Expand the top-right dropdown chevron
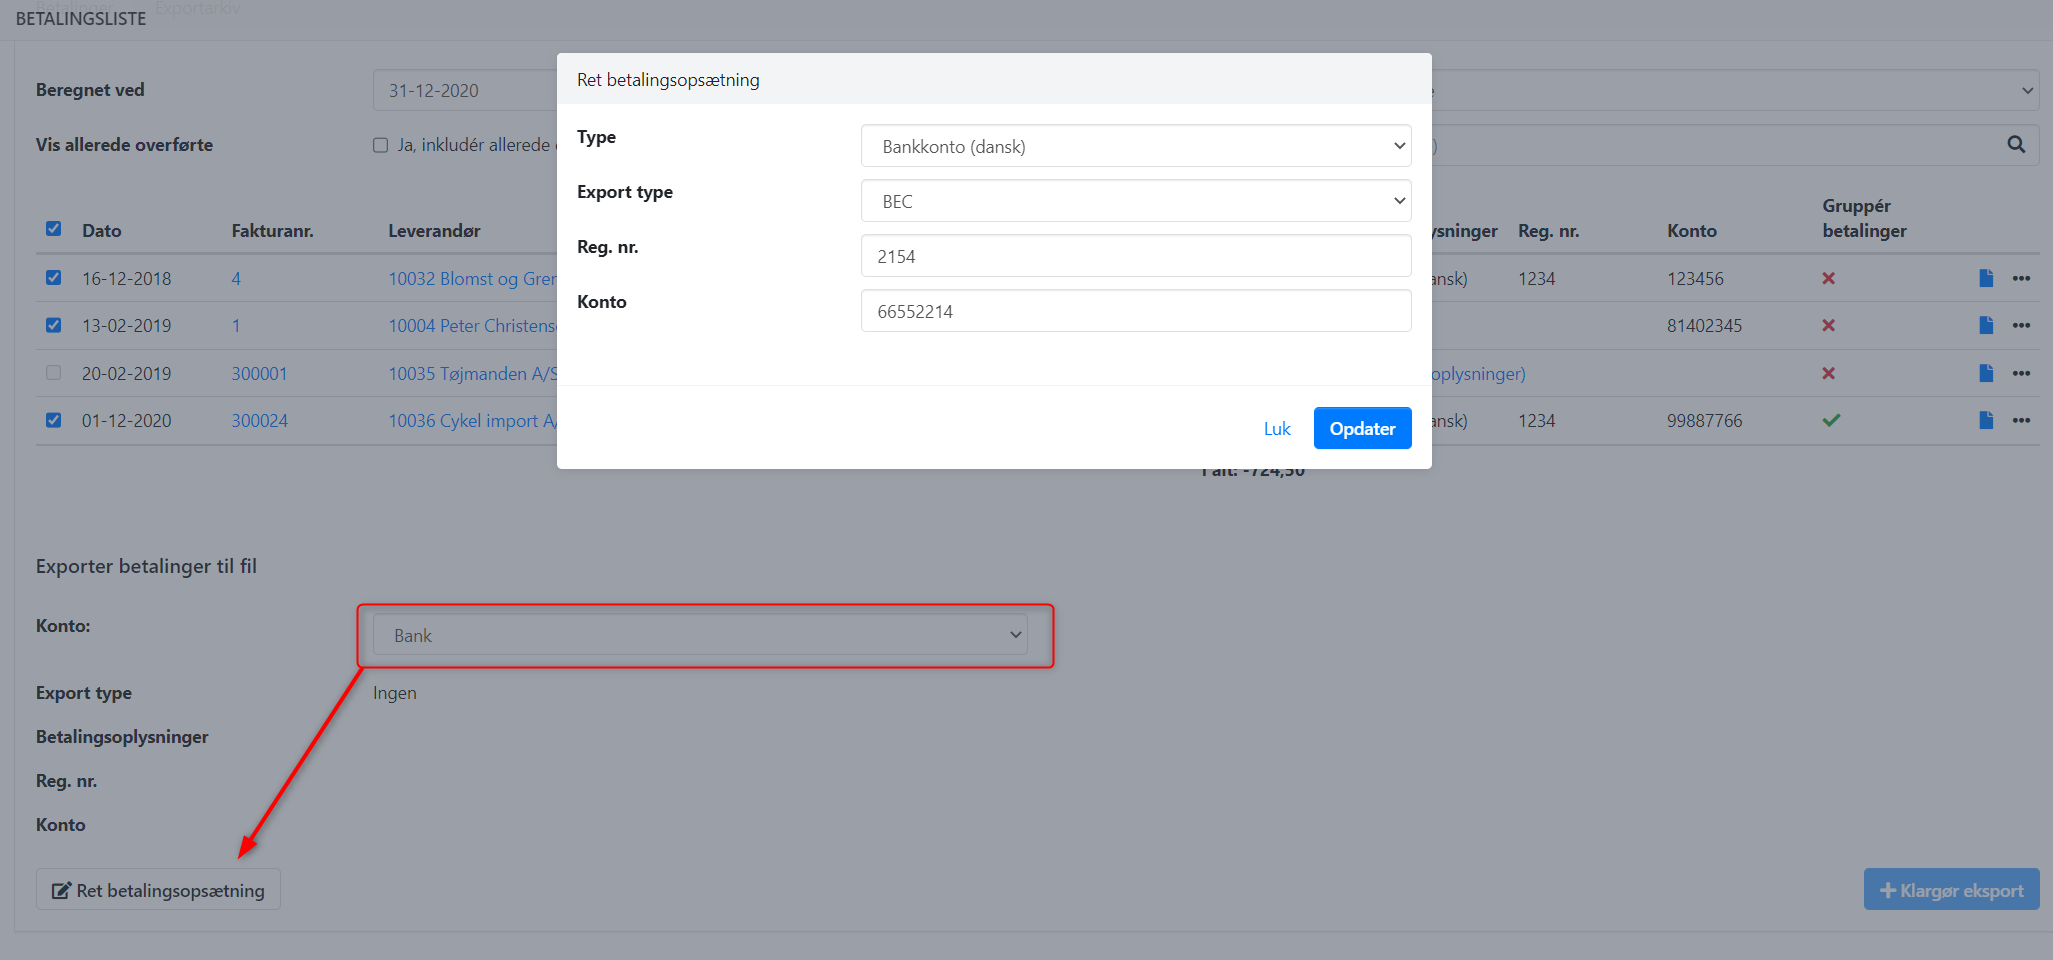The height and width of the screenshot is (960, 2053). coord(2027,90)
